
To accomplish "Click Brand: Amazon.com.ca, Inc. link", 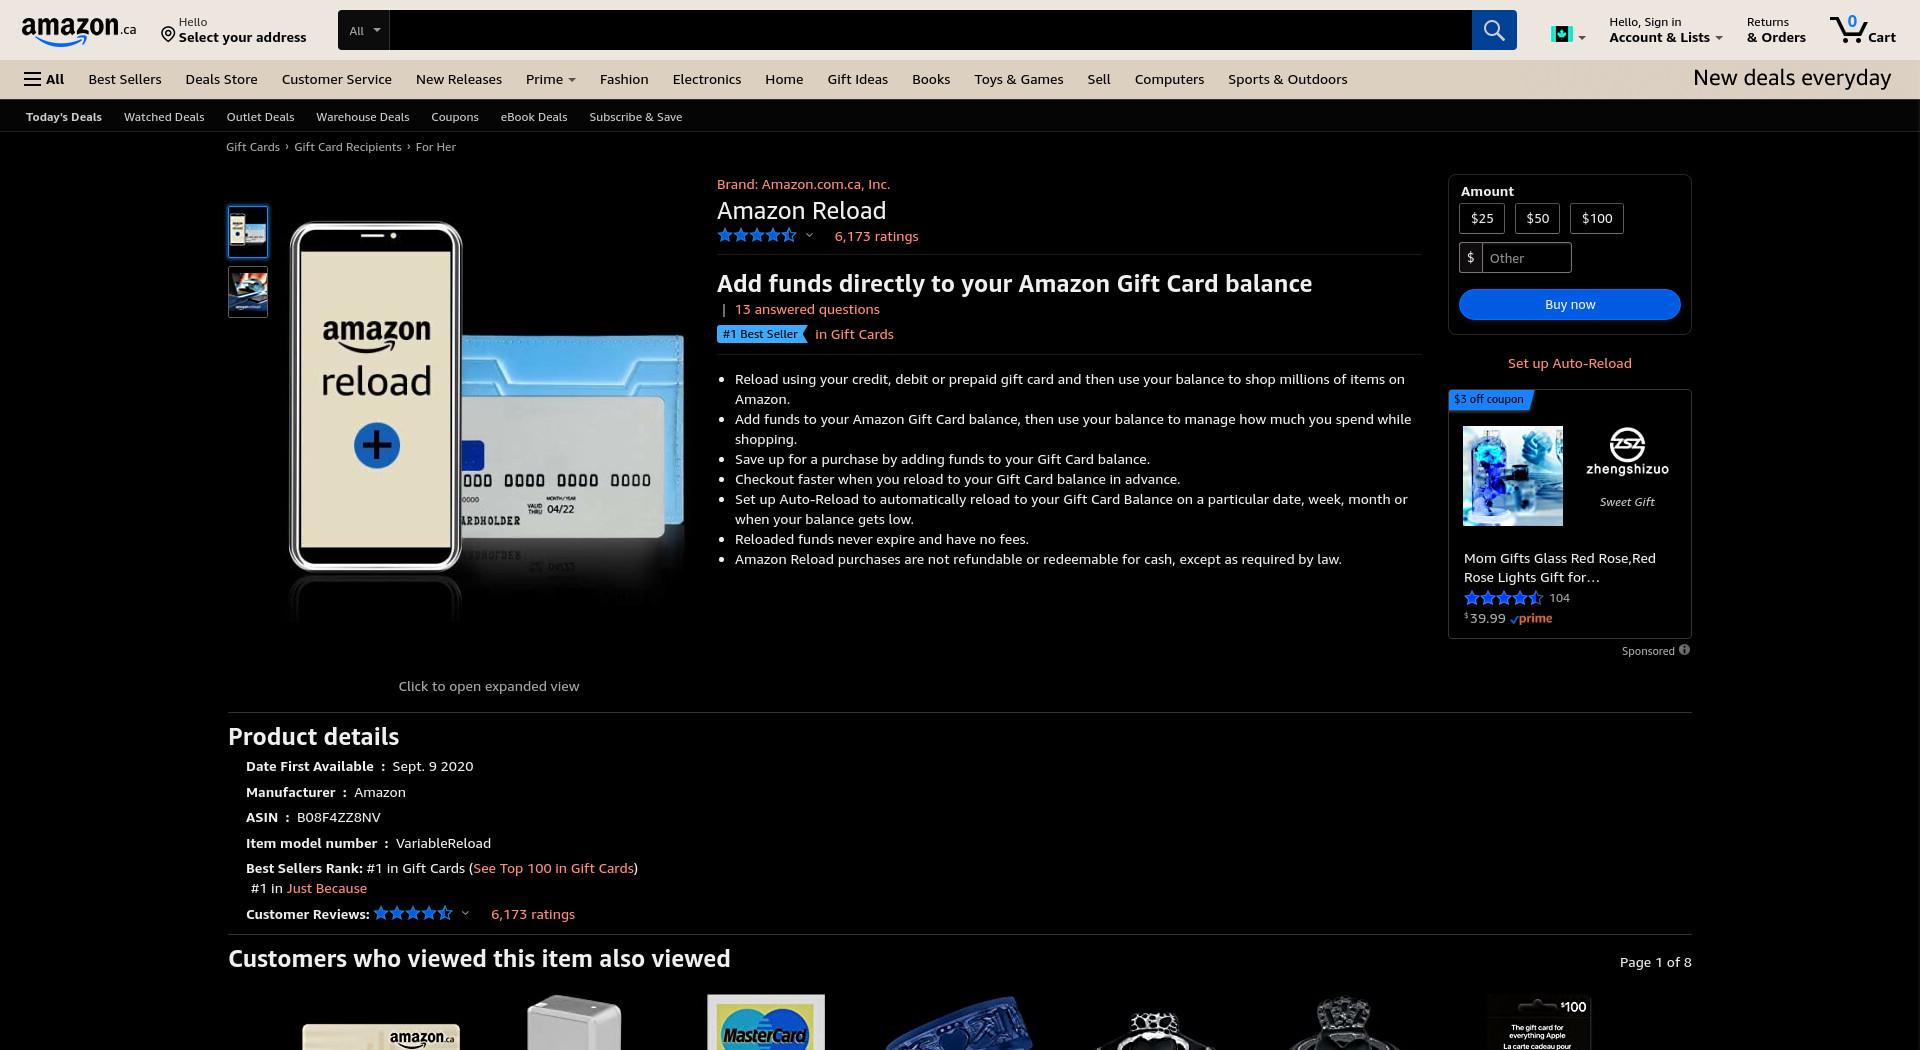I will (x=803, y=184).
